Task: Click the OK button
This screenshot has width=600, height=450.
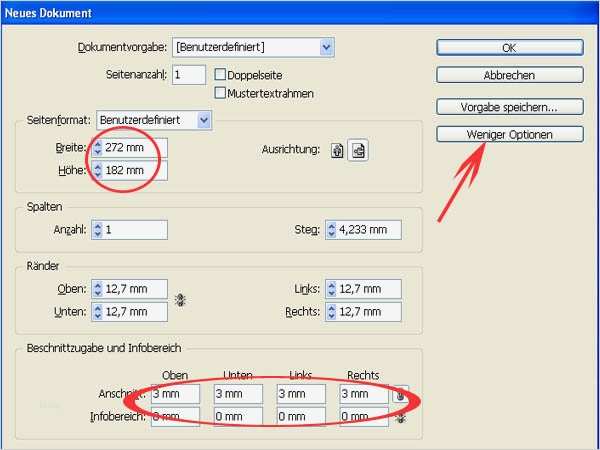Action: (x=510, y=48)
